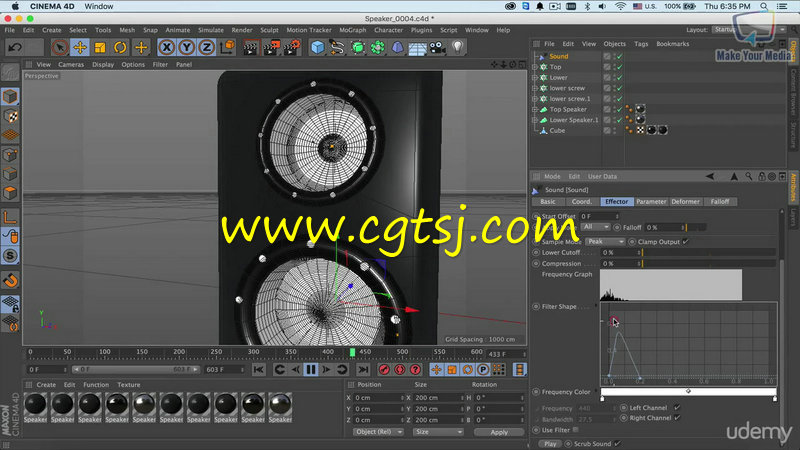This screenshot has height=450, width=800.
Task: Expand the Lower object hierarchy
Action: coord(535,78)
